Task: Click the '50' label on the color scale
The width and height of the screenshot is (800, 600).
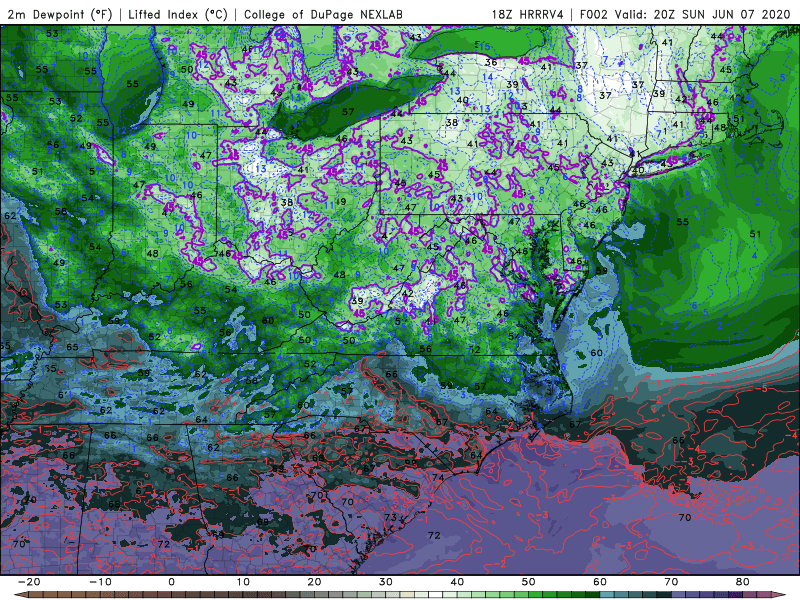Action: click(529, 582)
